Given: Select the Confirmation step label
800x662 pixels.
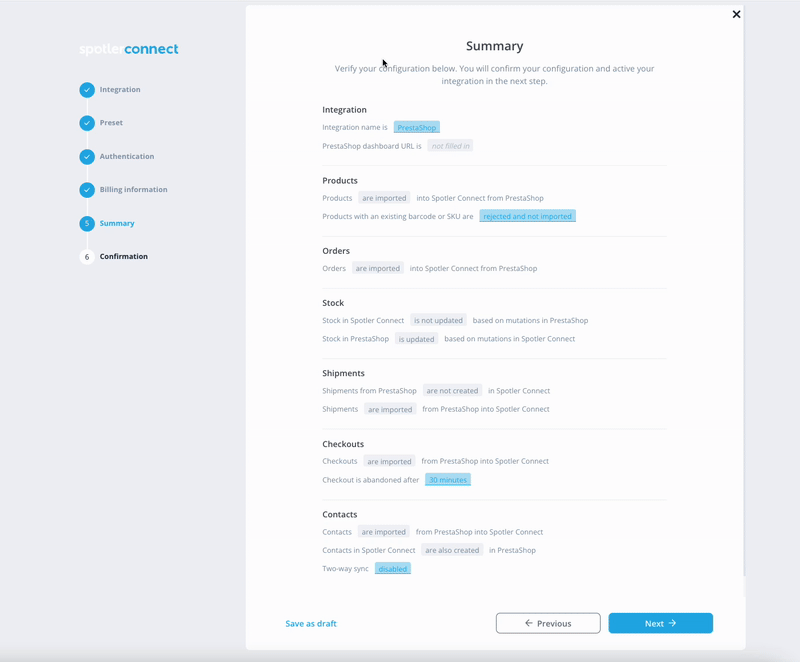Looking at the screenshot, I should click(x=123, y=256).
